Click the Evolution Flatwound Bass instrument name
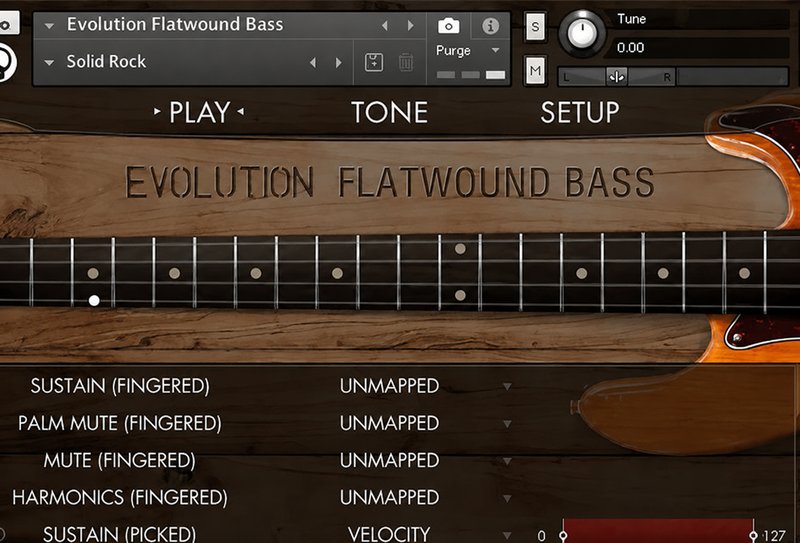 click(x=175, y=24)
